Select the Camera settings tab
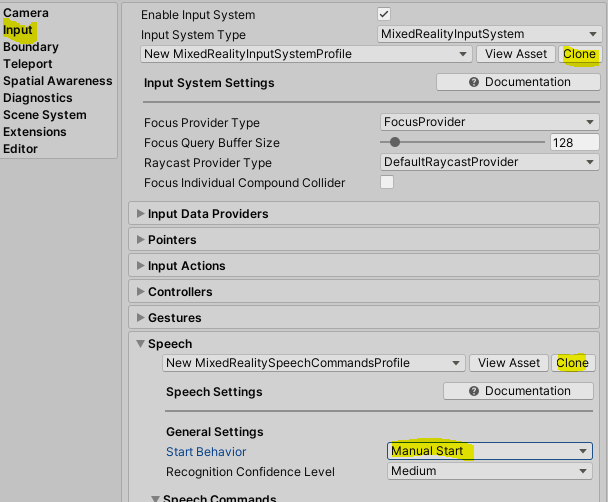This screenshot has width=608, height=502. (x=26, y=13)
